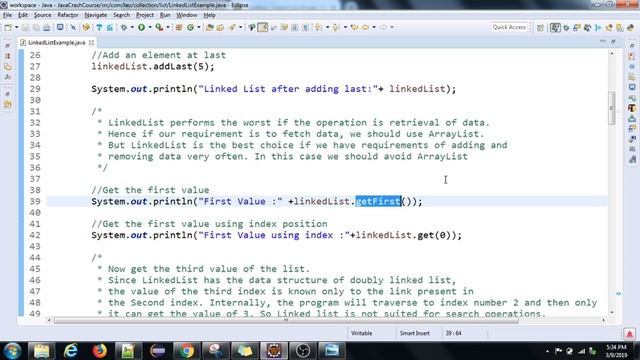Image resolution: width=640 pixels, height=360 pixels.
Task: Click the Smart Insert status bar entry
Action: tap(415, 333)
